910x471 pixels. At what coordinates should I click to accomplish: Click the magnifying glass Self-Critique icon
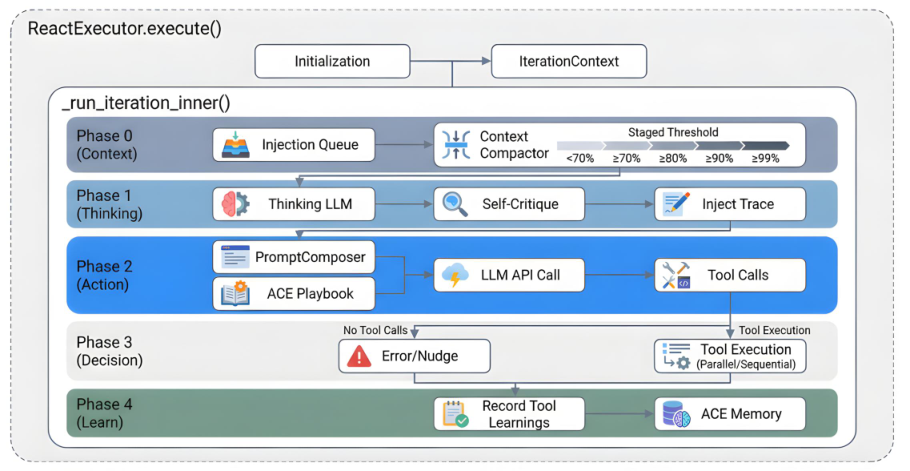pos(455,204)
